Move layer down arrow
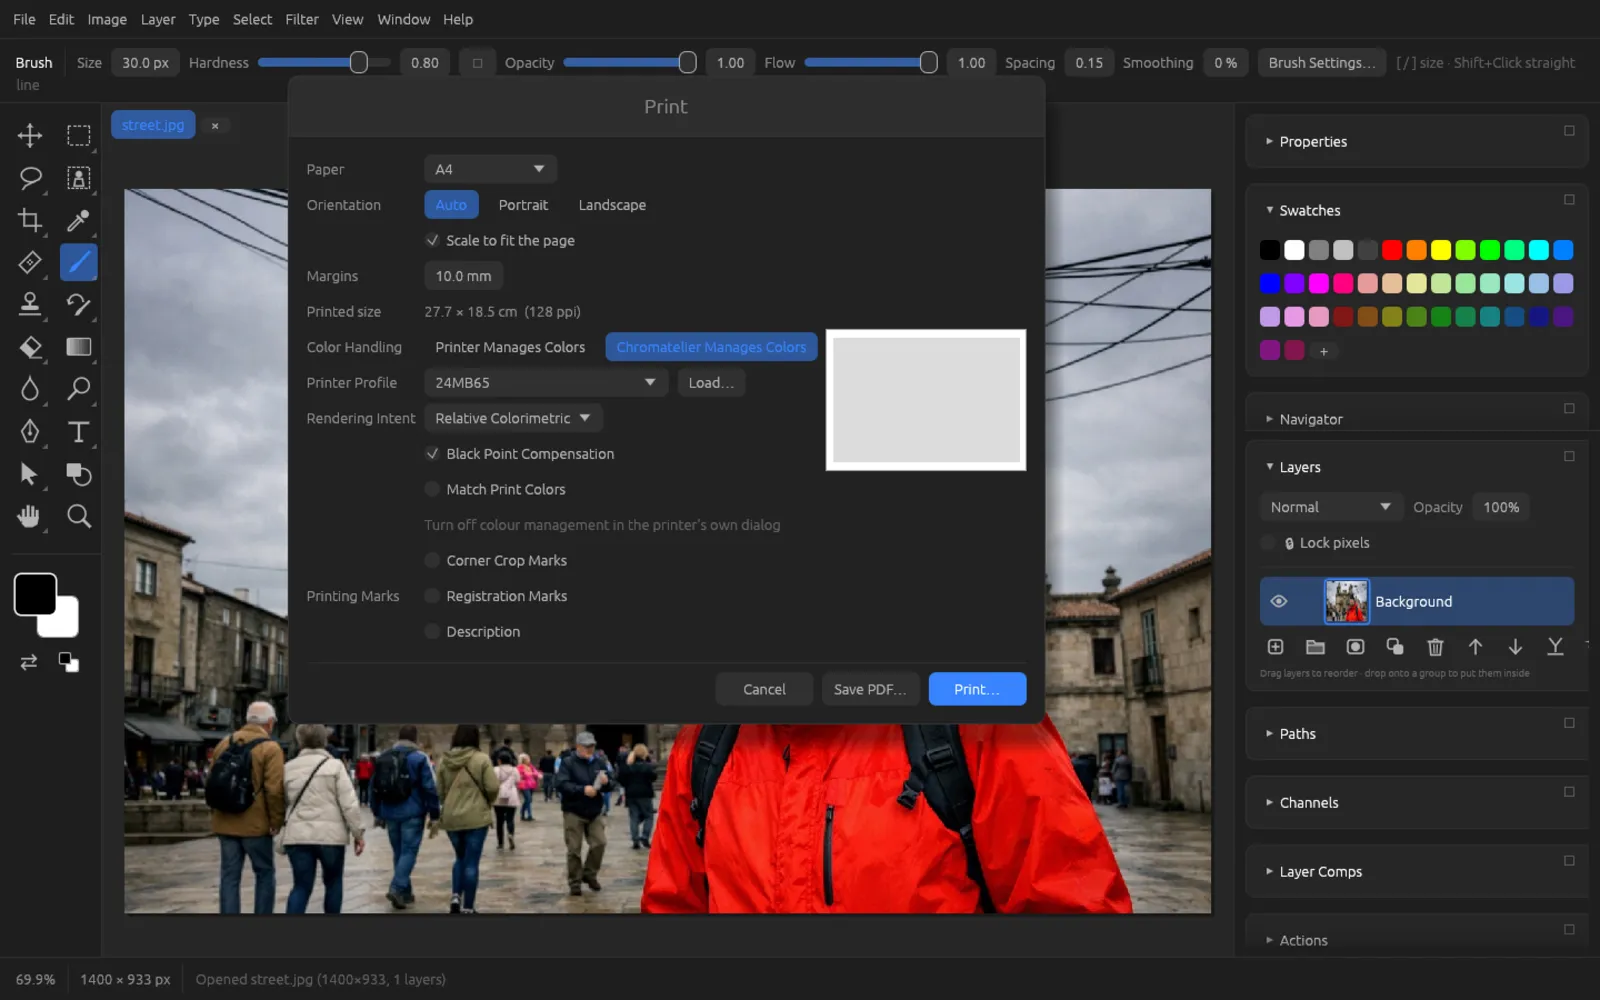 point(1515,647)
